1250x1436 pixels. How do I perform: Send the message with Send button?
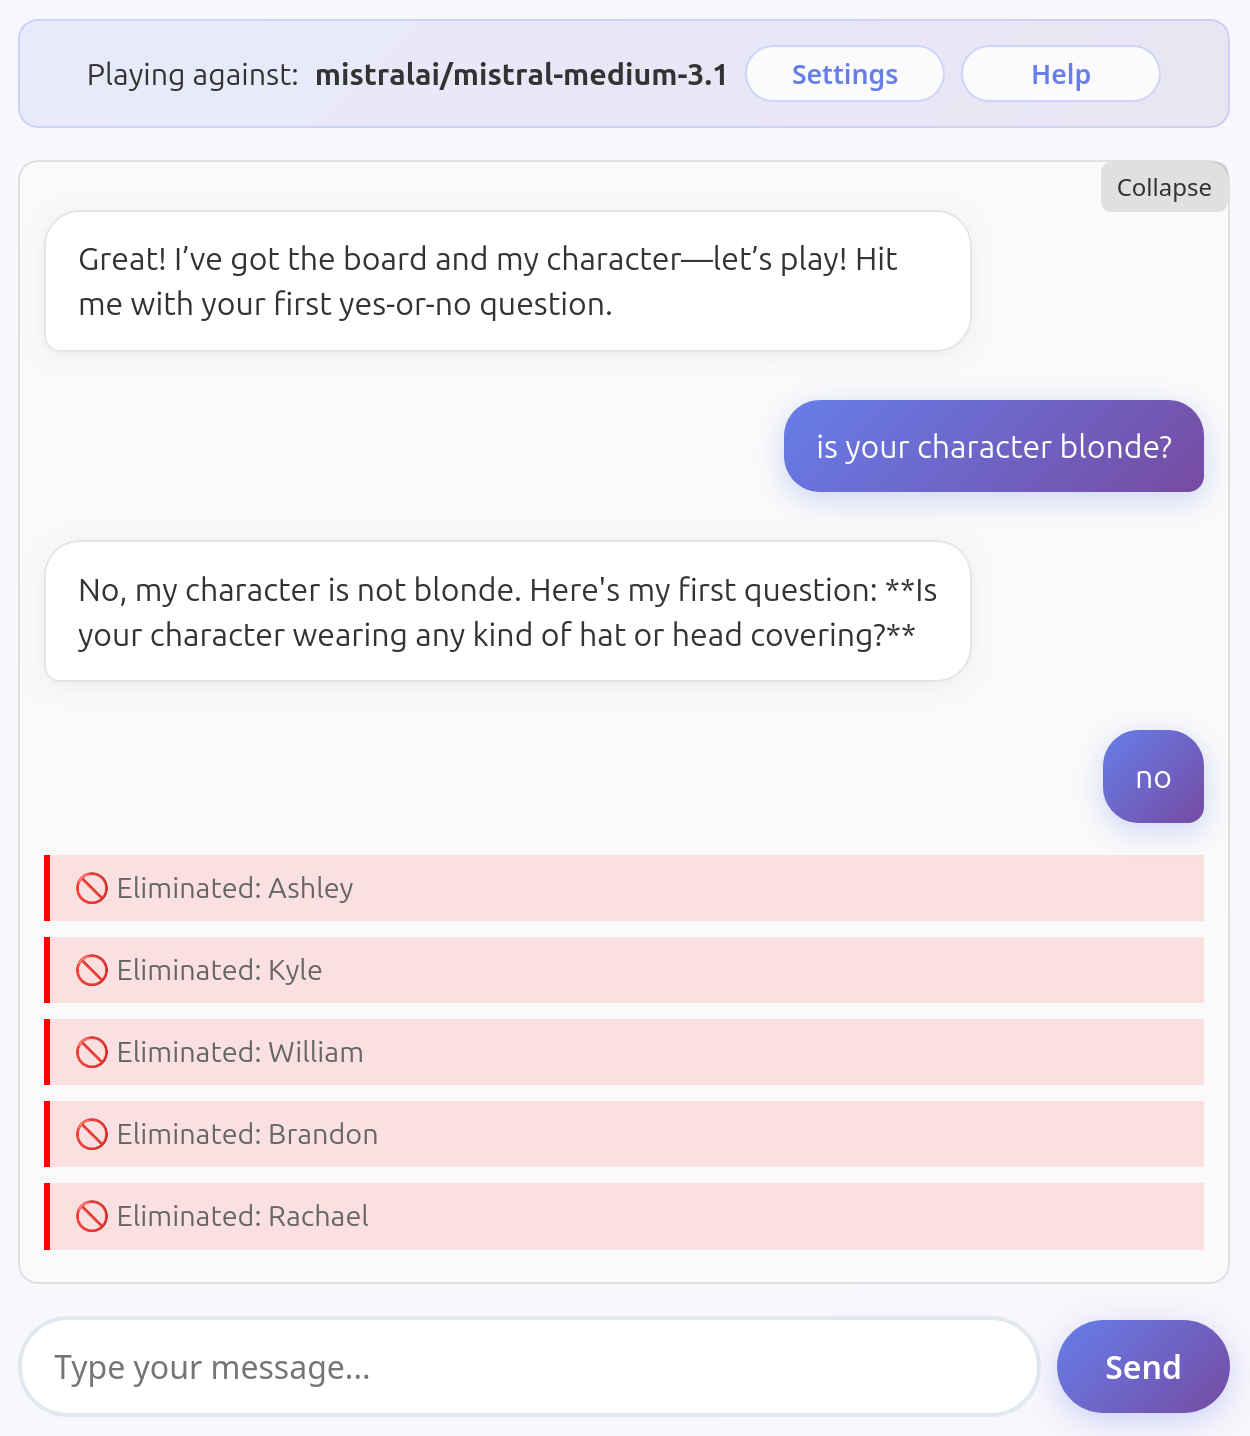[1143, 1367]
